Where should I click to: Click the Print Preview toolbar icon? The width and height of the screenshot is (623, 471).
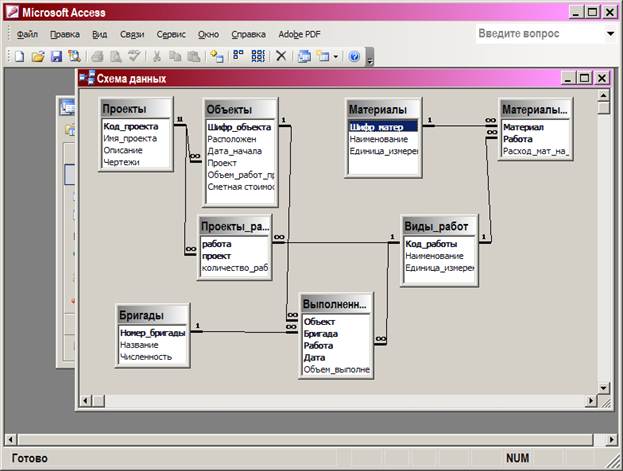click(116, 56)
